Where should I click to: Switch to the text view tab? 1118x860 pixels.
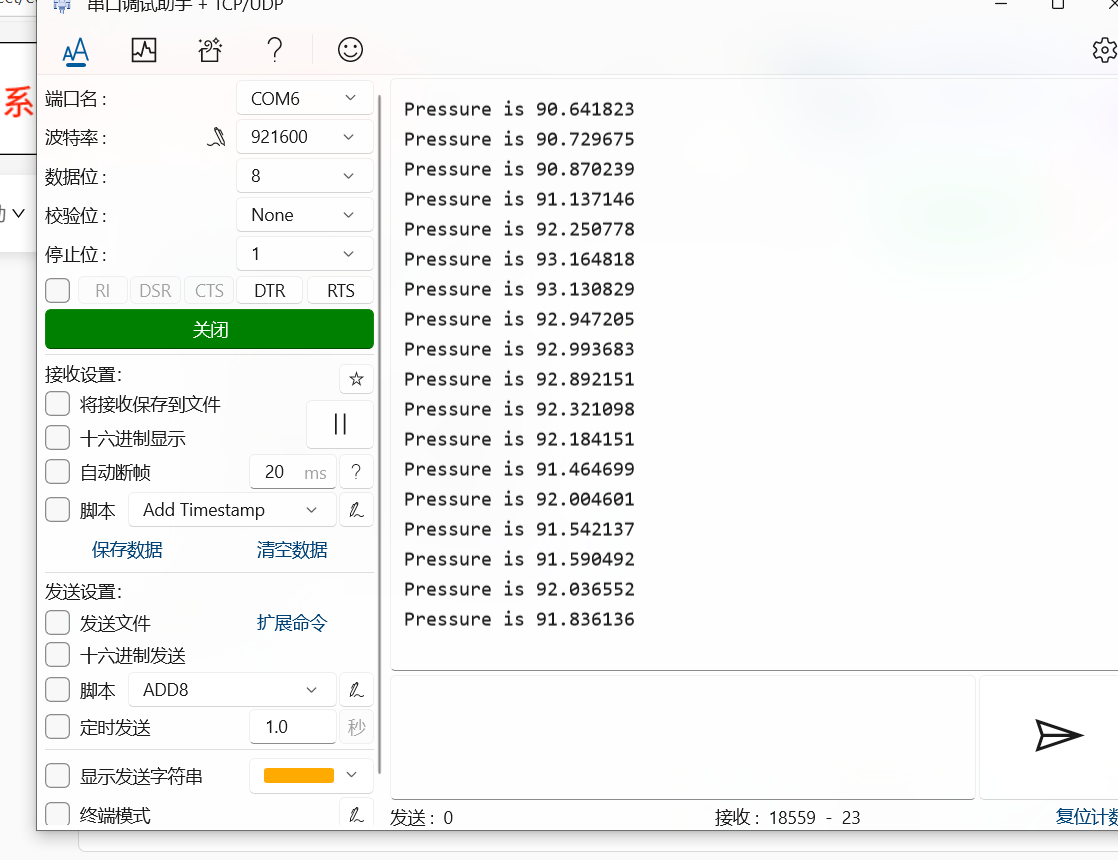click(x=75, y=50)
